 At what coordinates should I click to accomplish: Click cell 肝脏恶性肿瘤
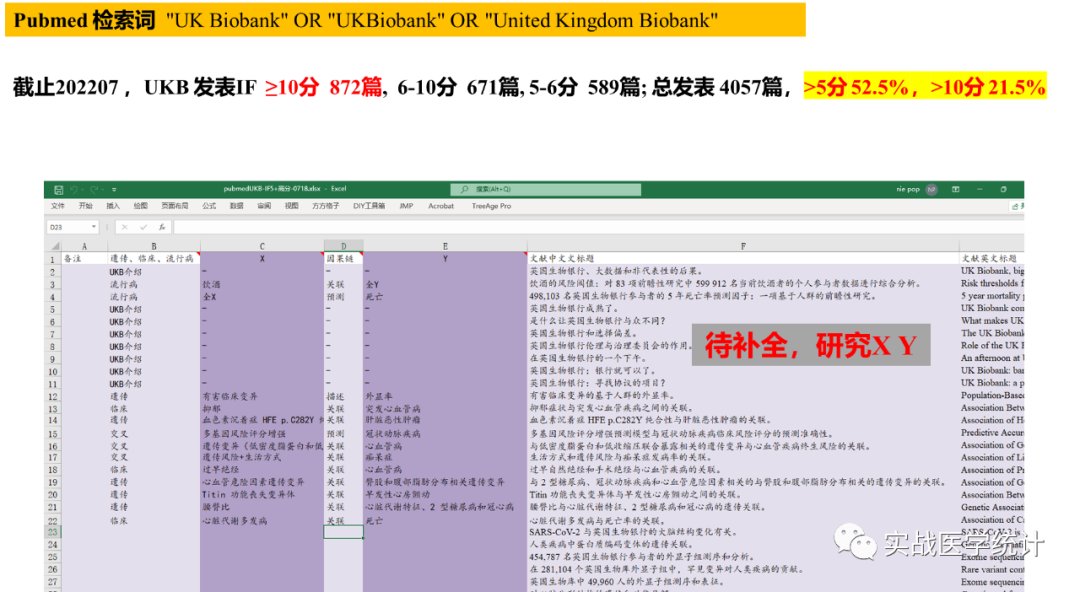445,420
